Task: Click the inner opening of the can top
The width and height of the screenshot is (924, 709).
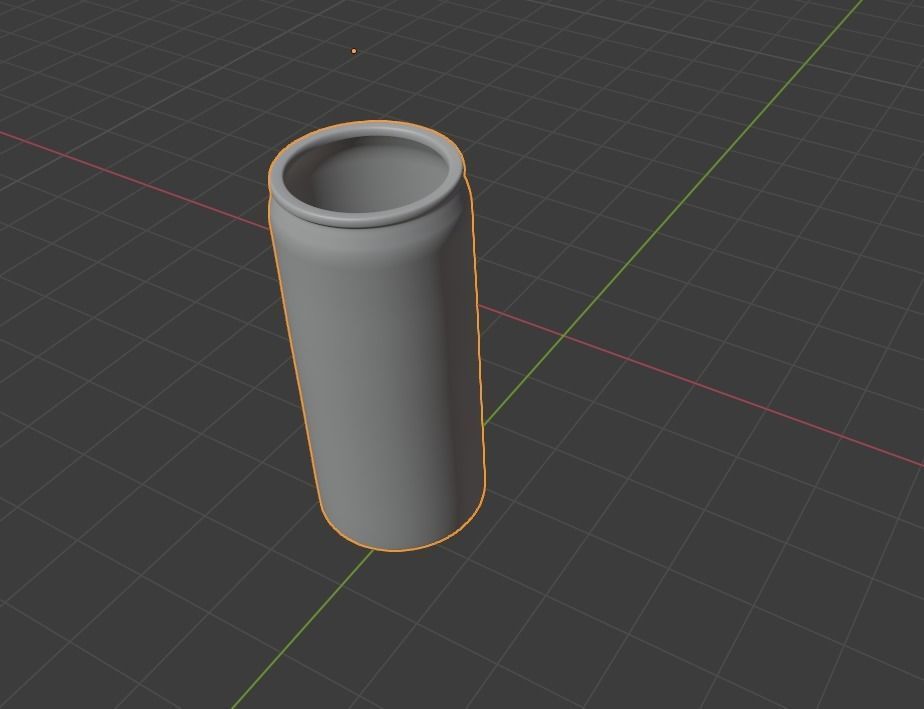Action: [365, 174]
